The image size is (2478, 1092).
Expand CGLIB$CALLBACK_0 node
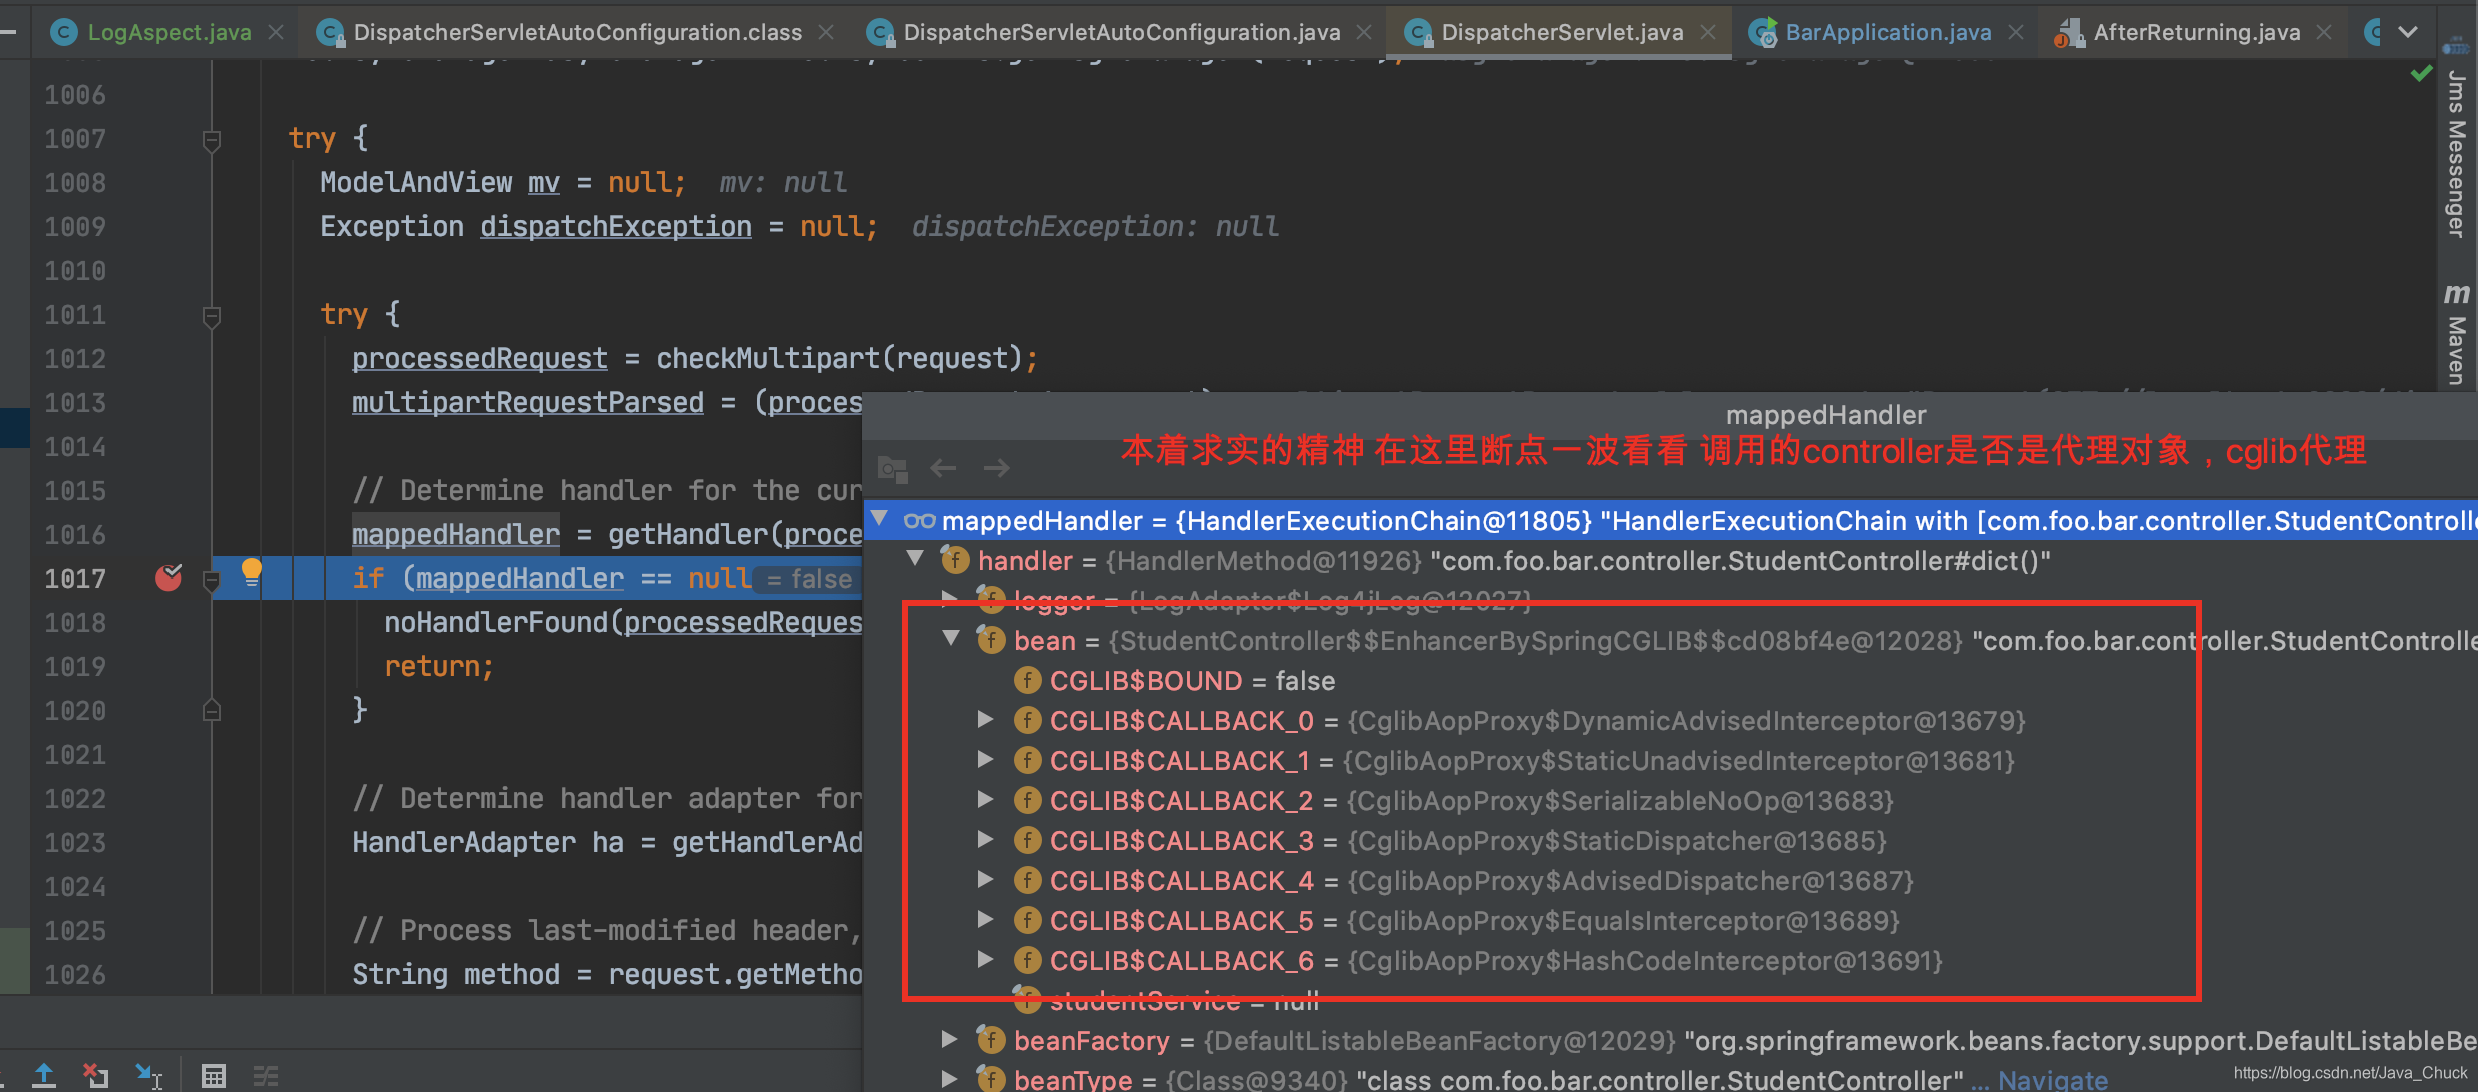pyautogui.click(x=985, y=720)
